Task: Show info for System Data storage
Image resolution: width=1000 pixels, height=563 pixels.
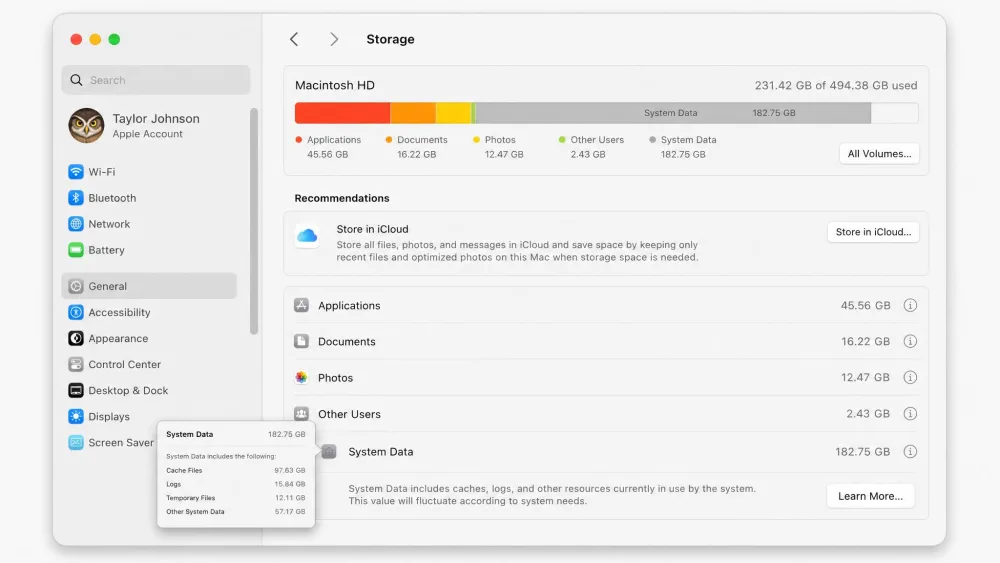Action: [x=910, y=451]
